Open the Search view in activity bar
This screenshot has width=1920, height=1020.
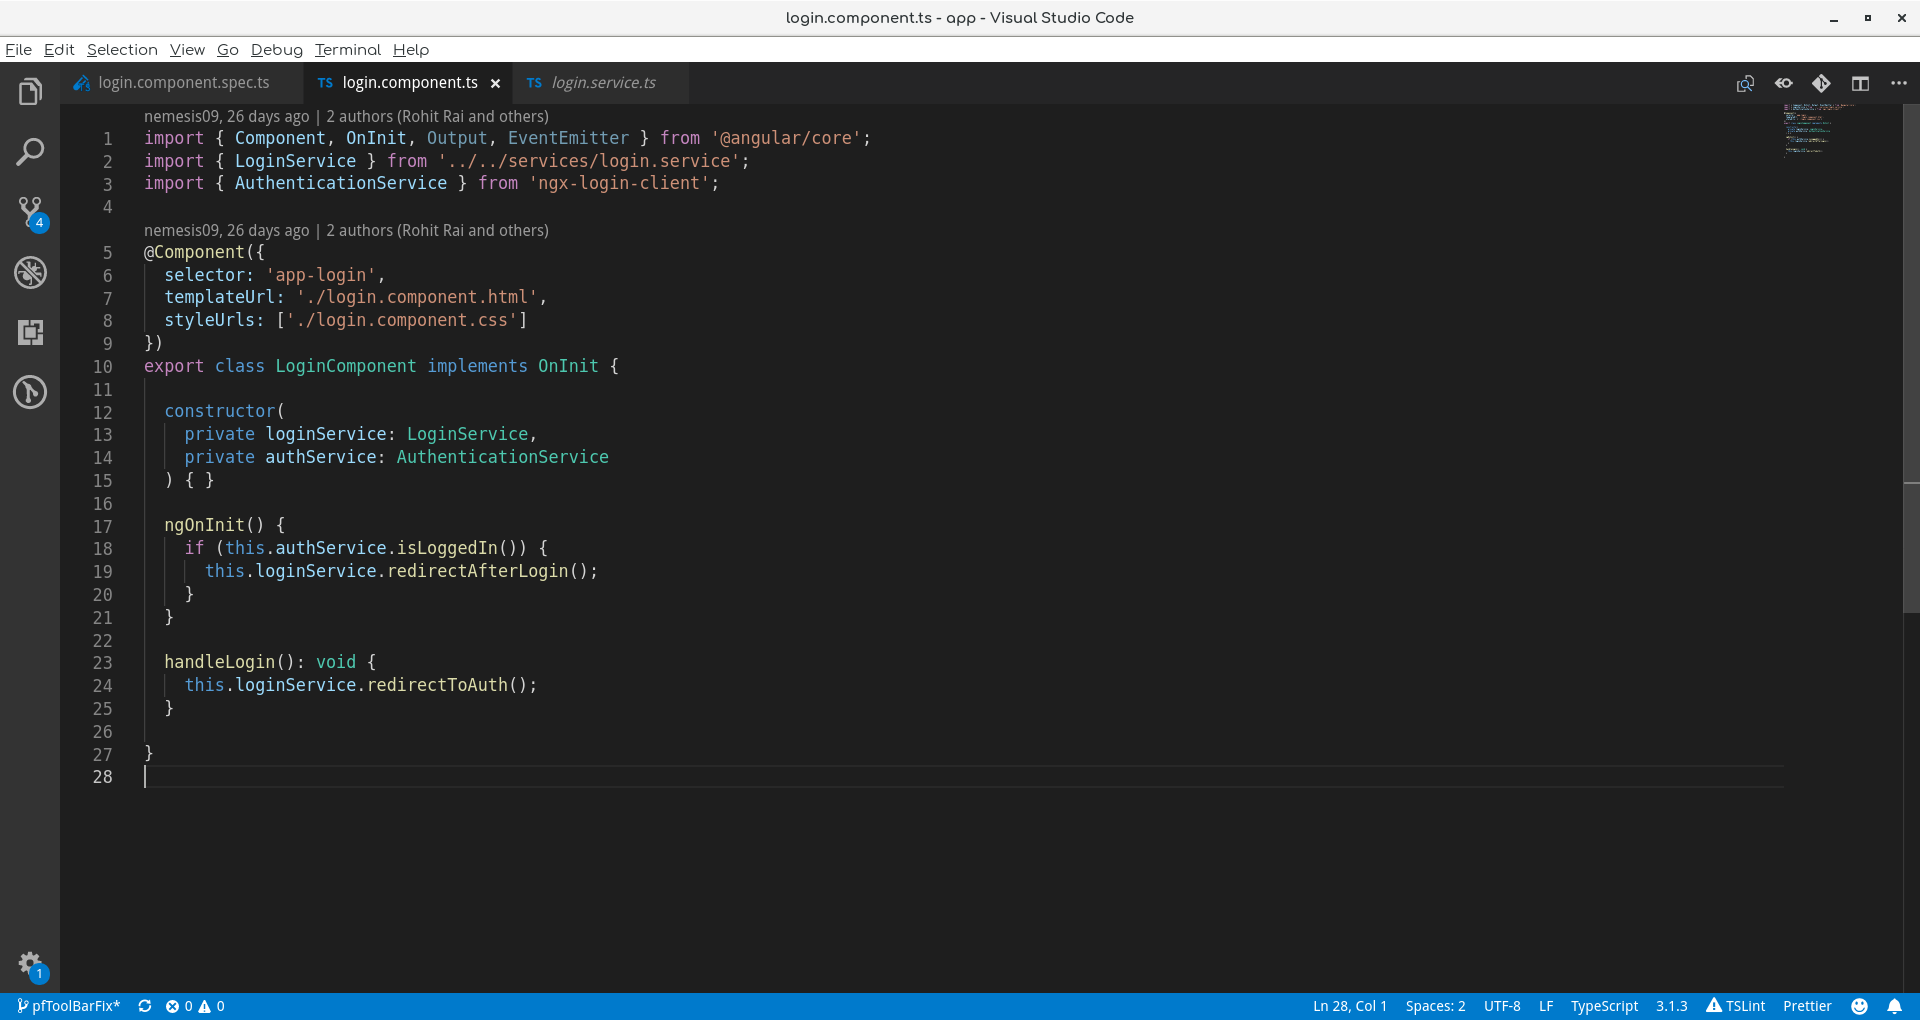[30, 152]
